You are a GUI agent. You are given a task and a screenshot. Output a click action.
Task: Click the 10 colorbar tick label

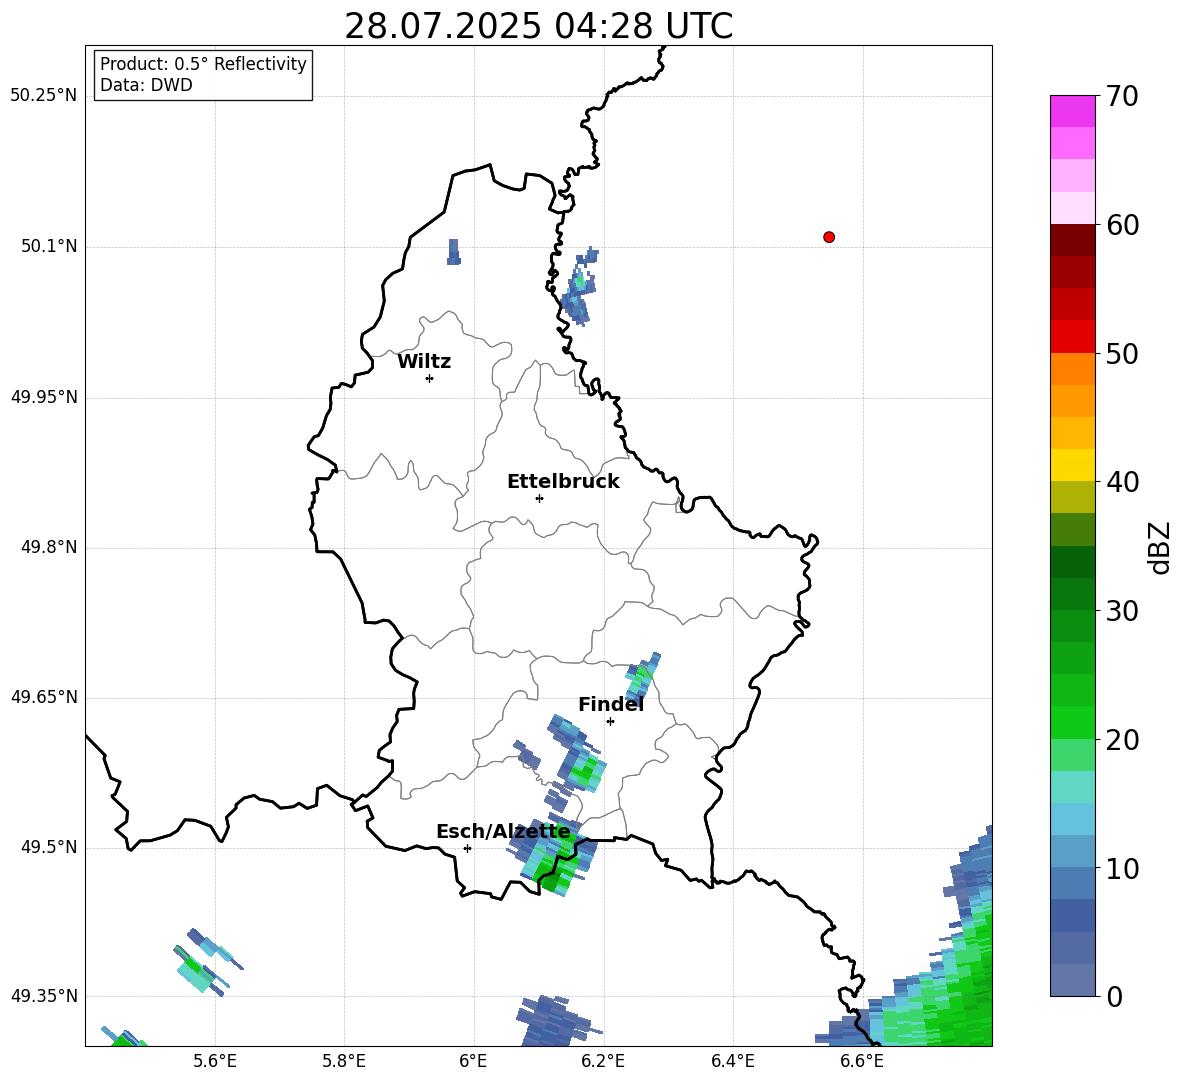[1122, 869]
